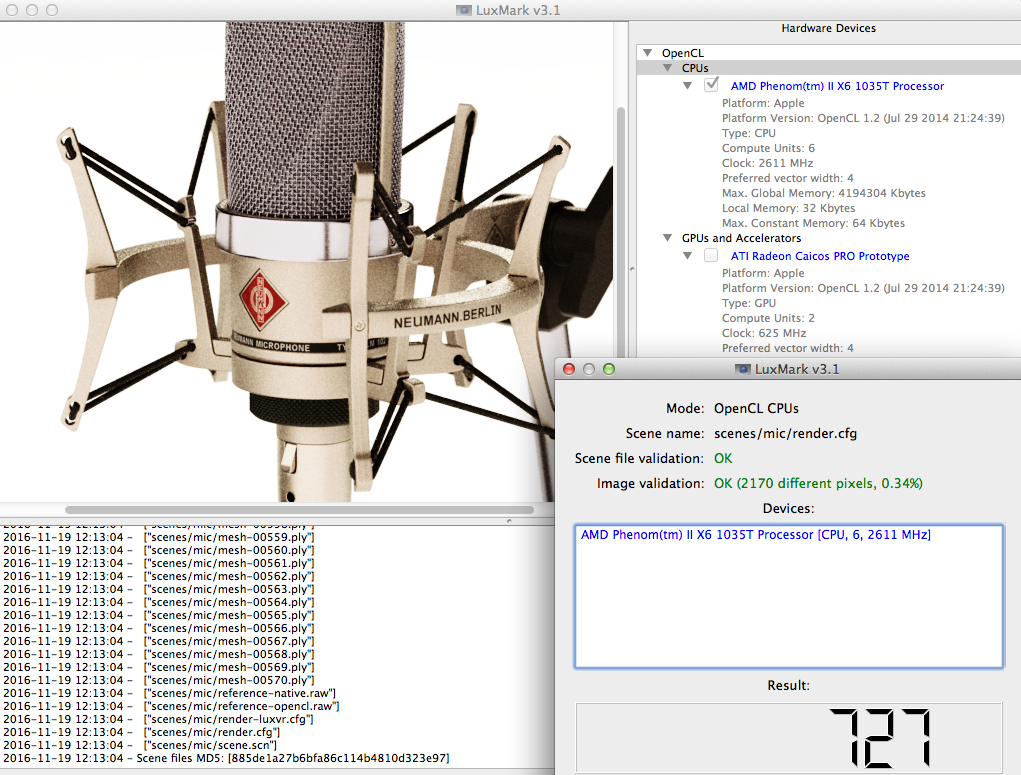Click log line 'scenes/mic/mesh-00570.ply'
The image size is (1021, 775).
pos(158,680)
